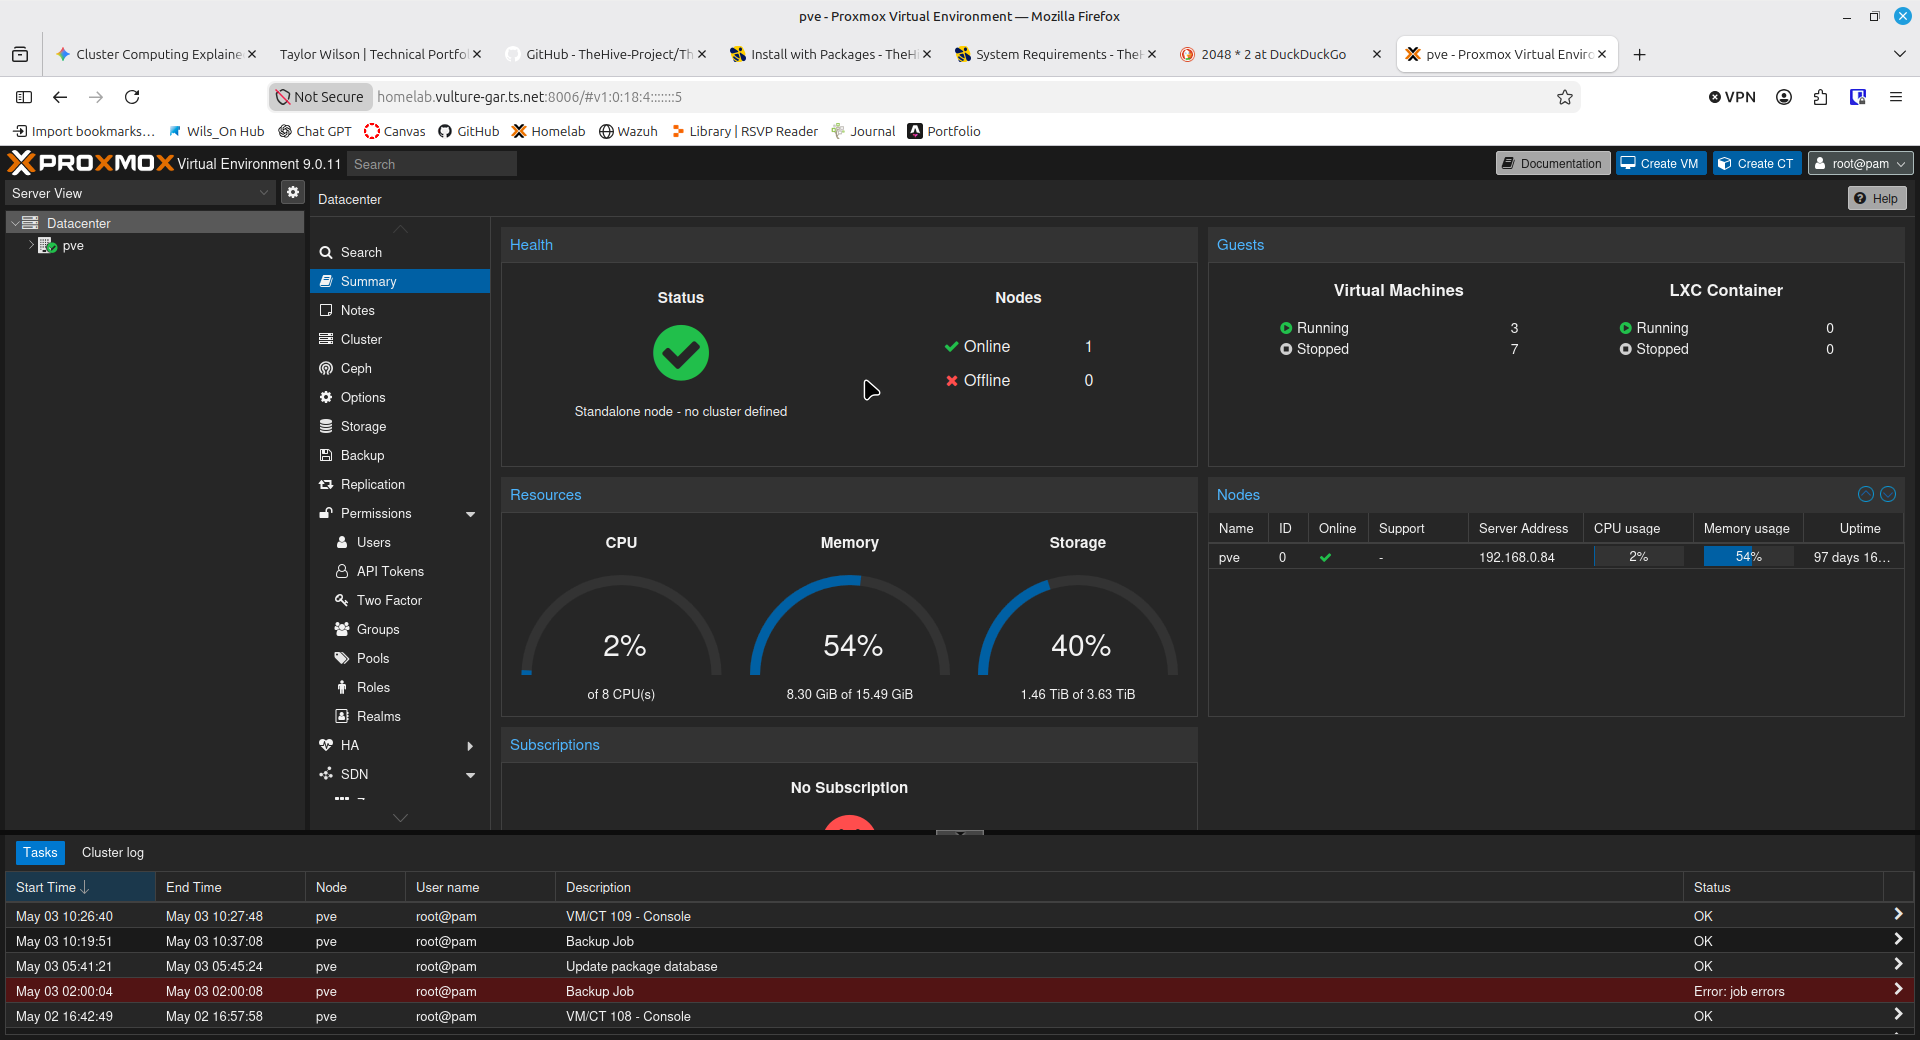Click the first circular icon in the Nodes panel header

pos(1866,494)
